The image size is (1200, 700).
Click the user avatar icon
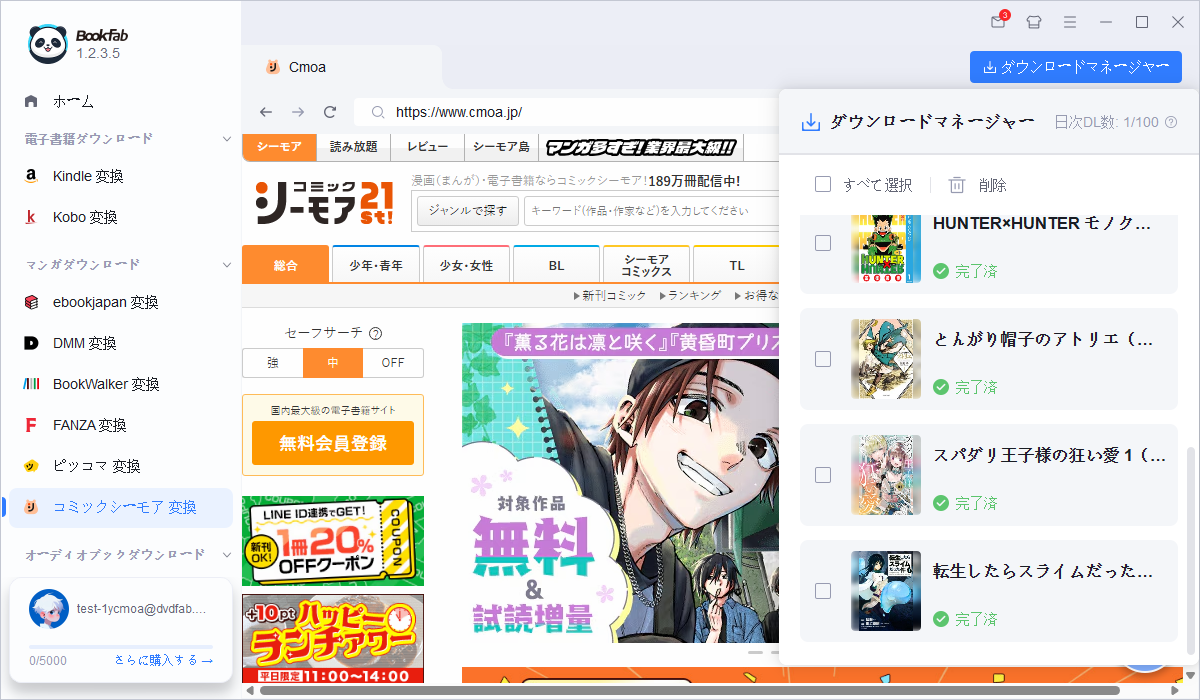pos(49,609)
